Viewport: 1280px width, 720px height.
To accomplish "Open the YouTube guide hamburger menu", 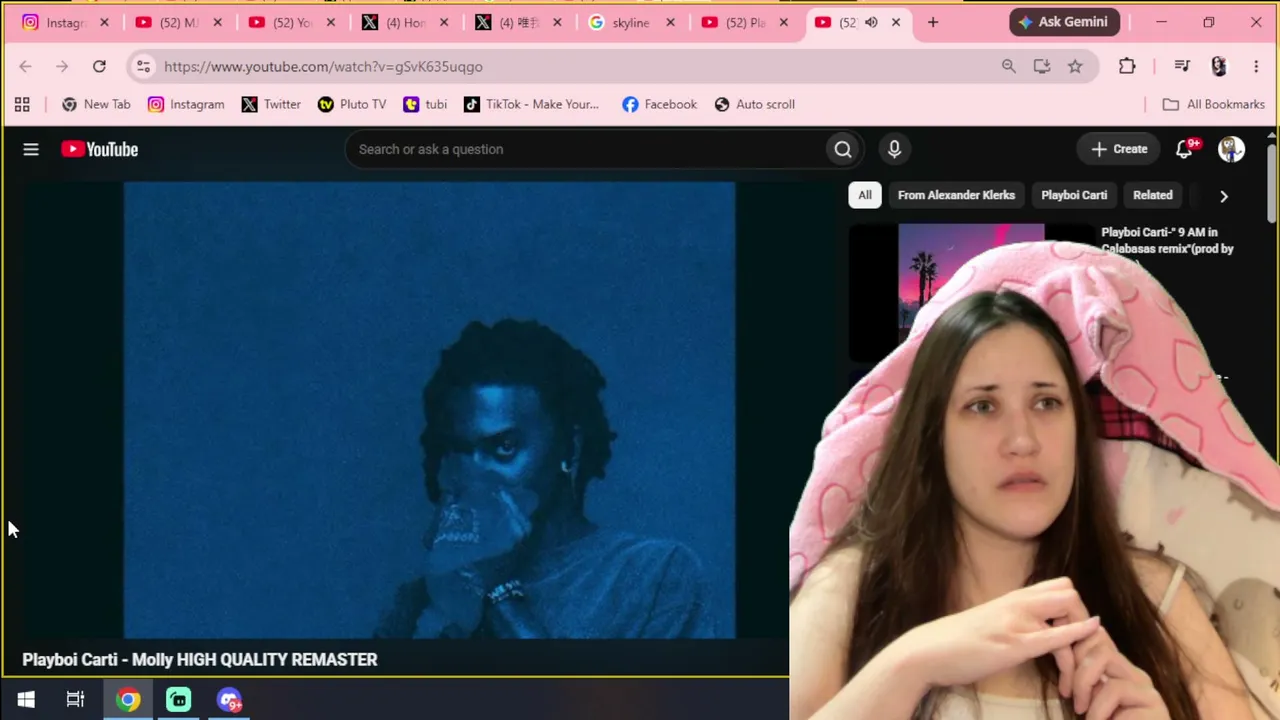I will pos(31,149).
